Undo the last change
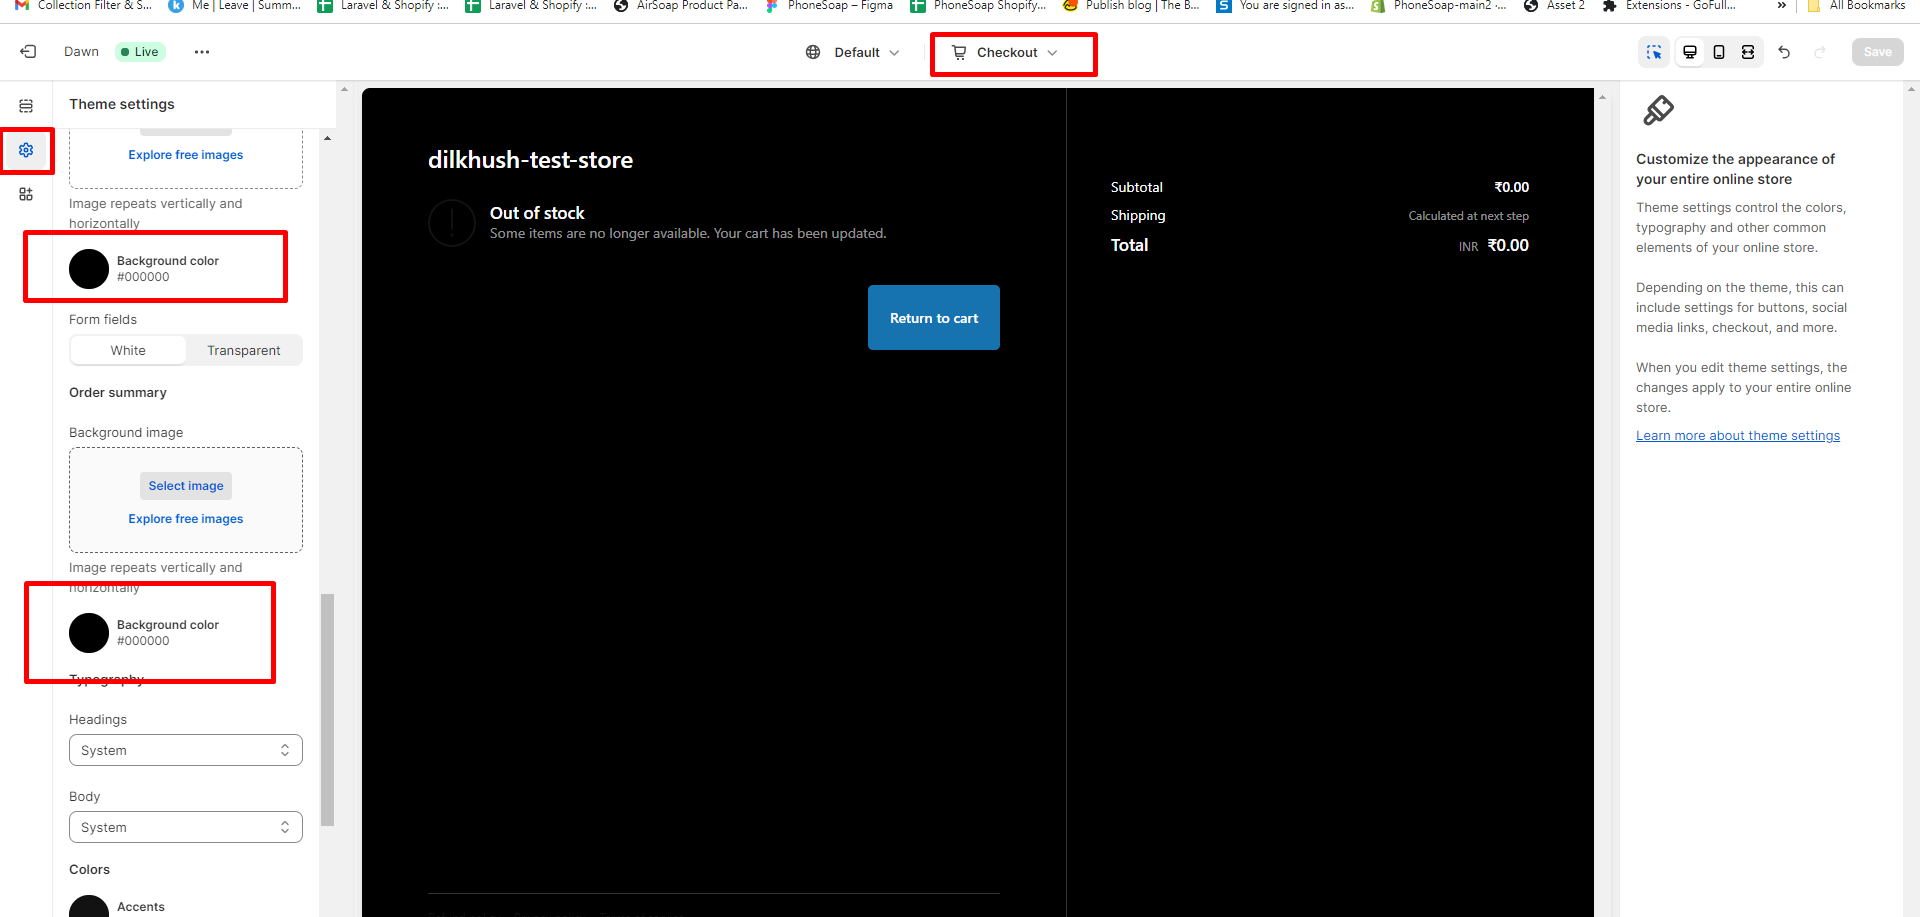This screenshot has height=917, width=1920. (x=1784, y=52)
